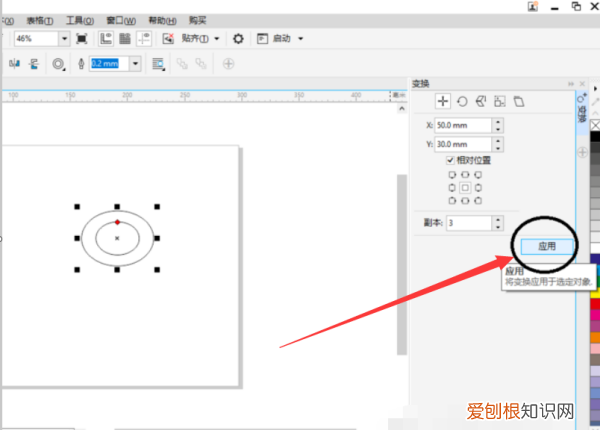This screenshot has height=430, width=600.
Task: Click the X position 50.0 mm field
Action: click(x=464, y=125)
